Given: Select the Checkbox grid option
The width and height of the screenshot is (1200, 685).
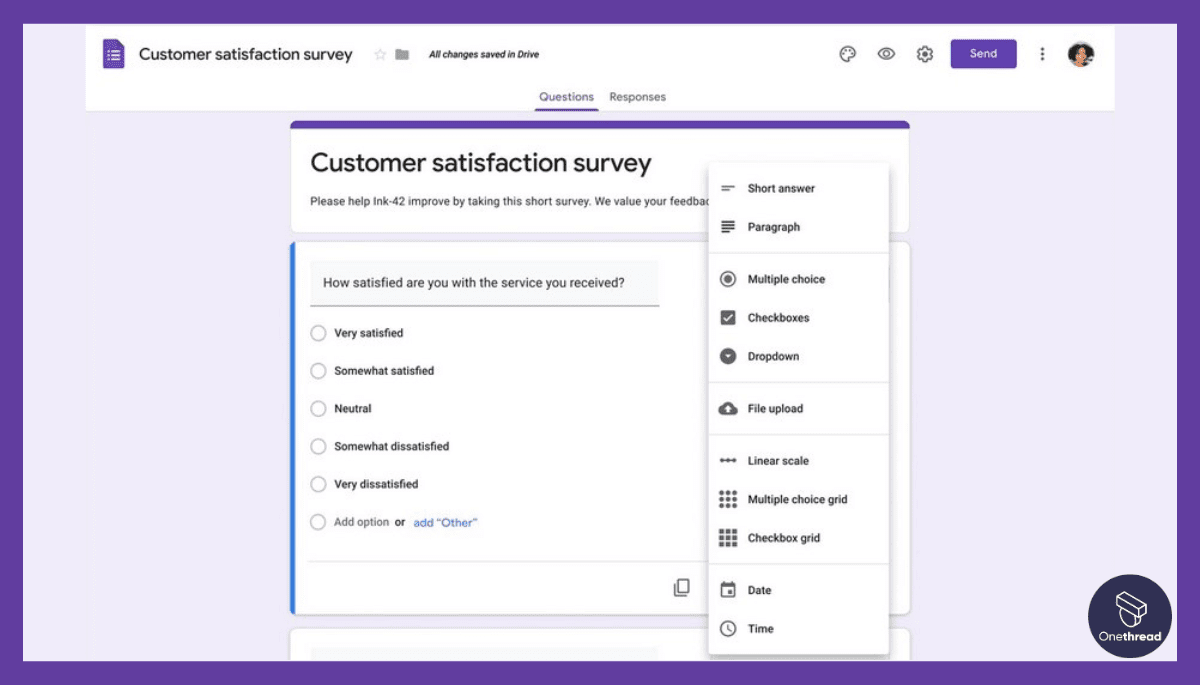Looking at the screenshot, I should click(785, 538).
